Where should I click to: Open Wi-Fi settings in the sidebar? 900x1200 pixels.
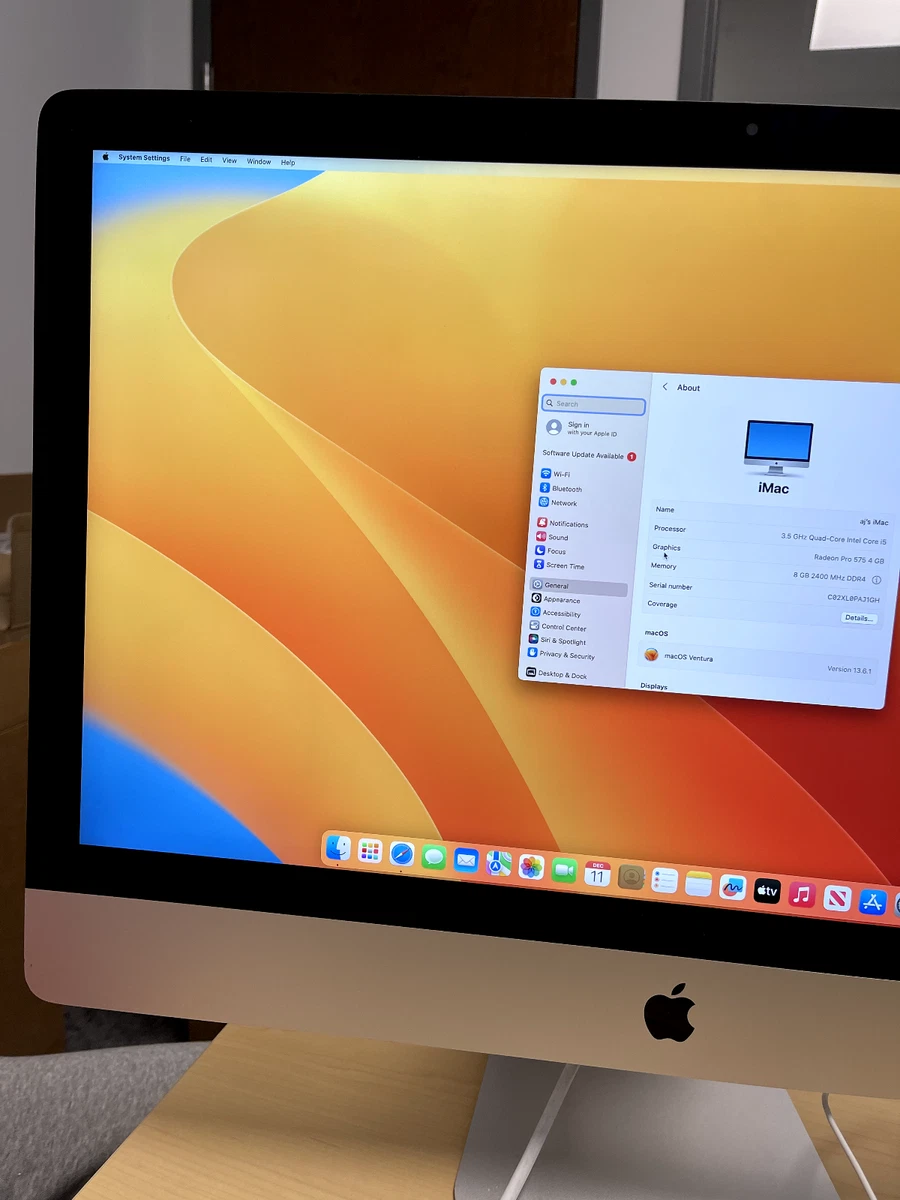(556, 473)
